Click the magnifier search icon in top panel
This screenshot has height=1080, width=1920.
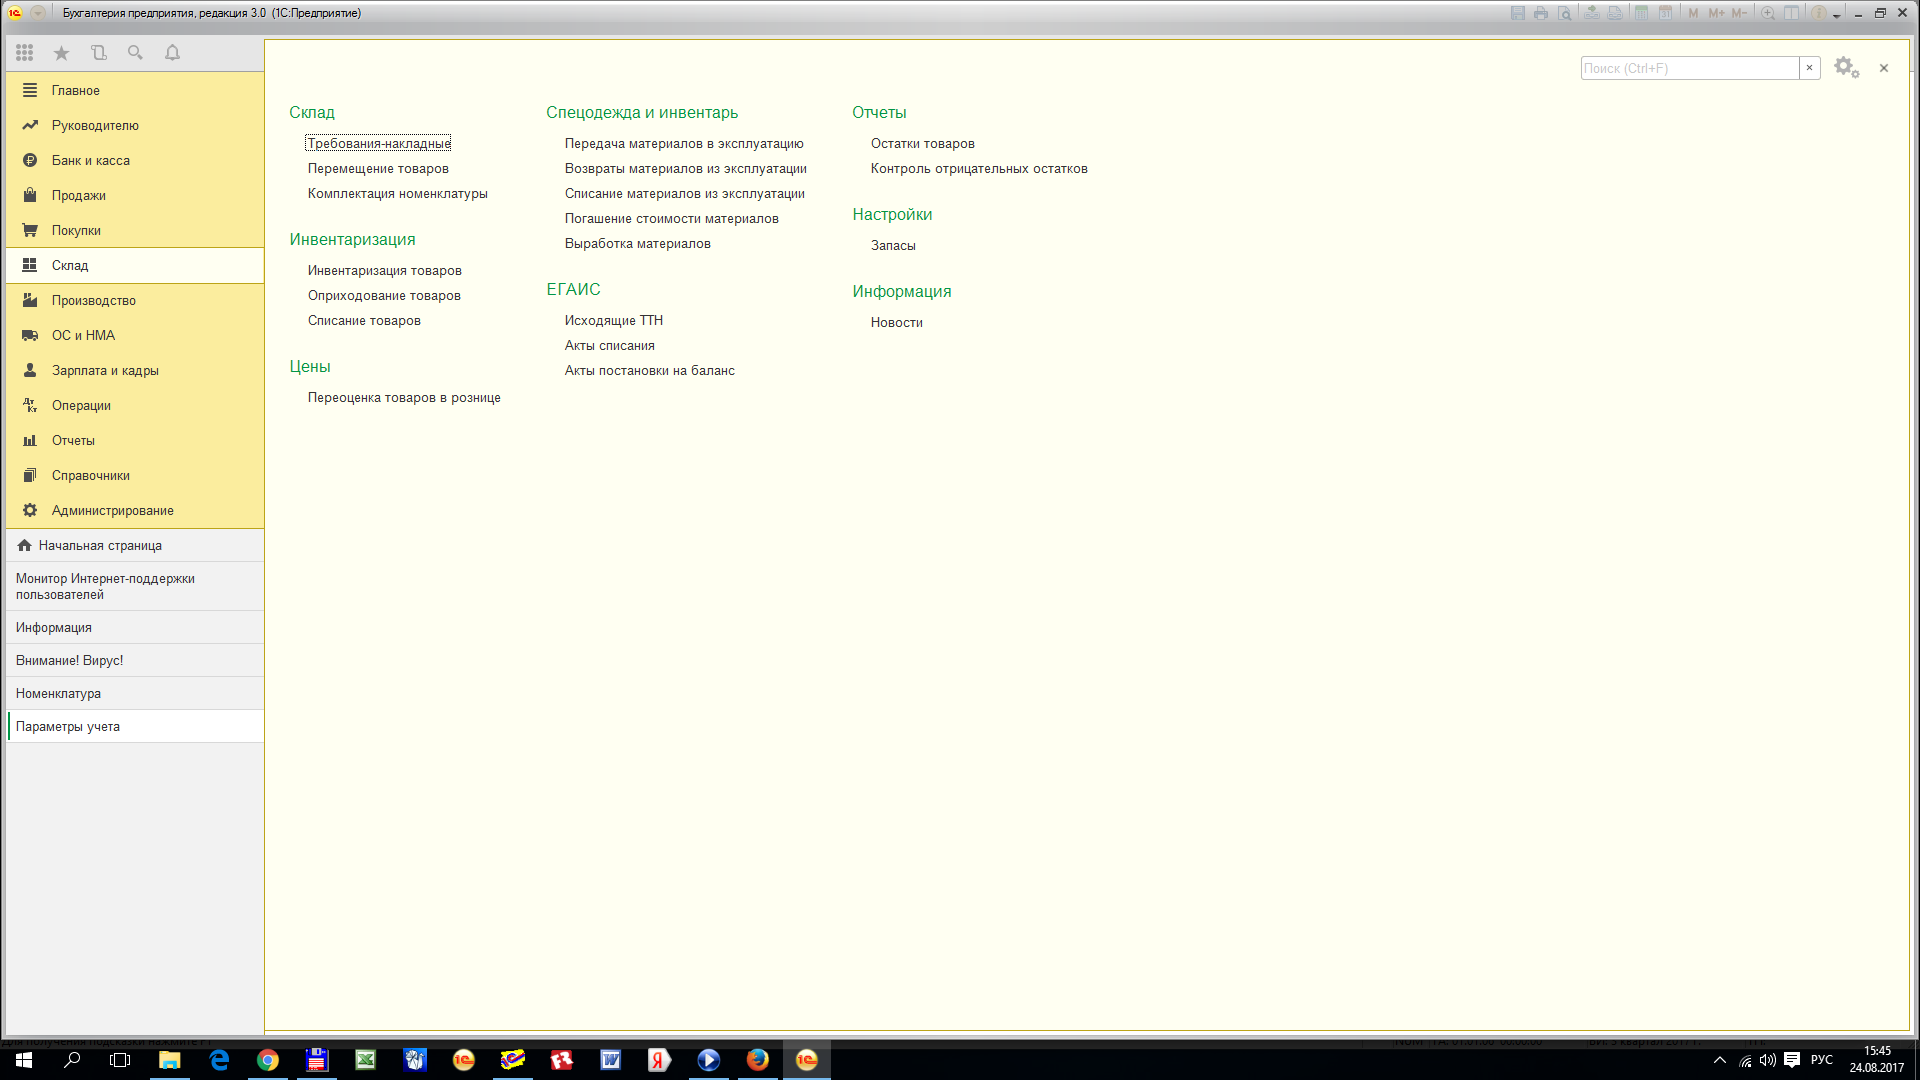(135, 53)
